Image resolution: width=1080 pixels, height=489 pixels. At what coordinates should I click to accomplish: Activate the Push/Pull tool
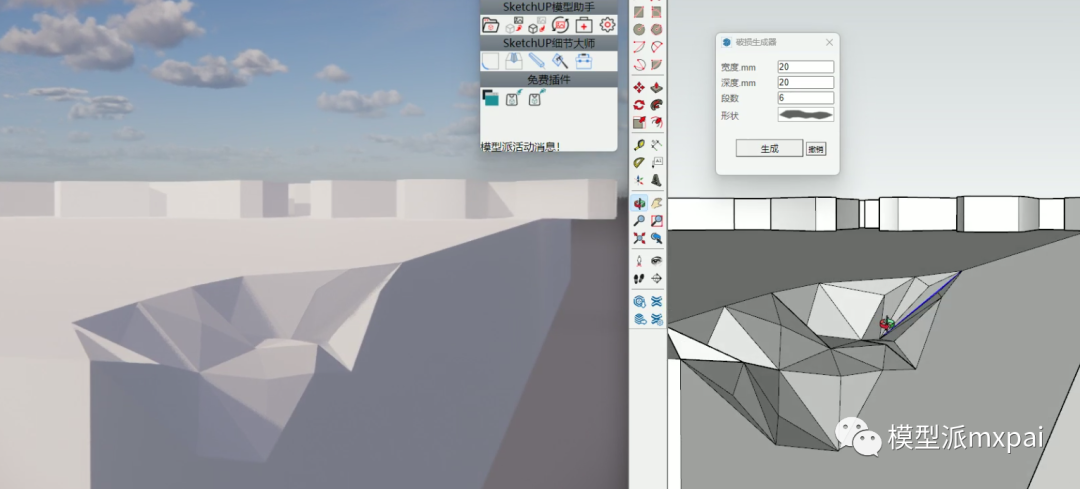(656, 88)
